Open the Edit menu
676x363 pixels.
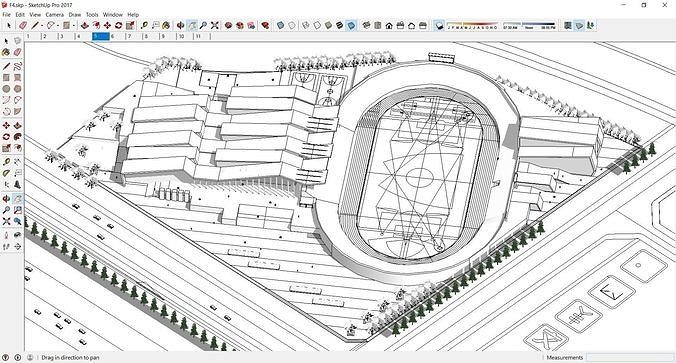click(x=20, y=14)
